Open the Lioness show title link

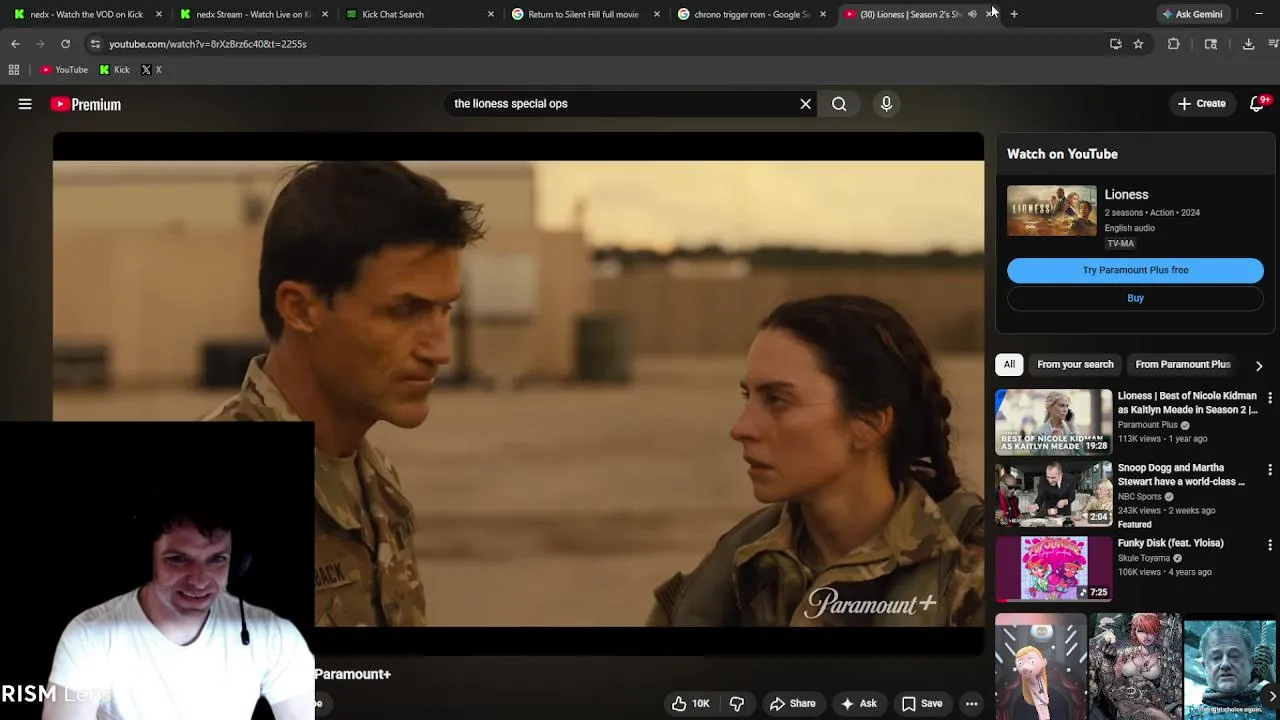[1126, 195]
